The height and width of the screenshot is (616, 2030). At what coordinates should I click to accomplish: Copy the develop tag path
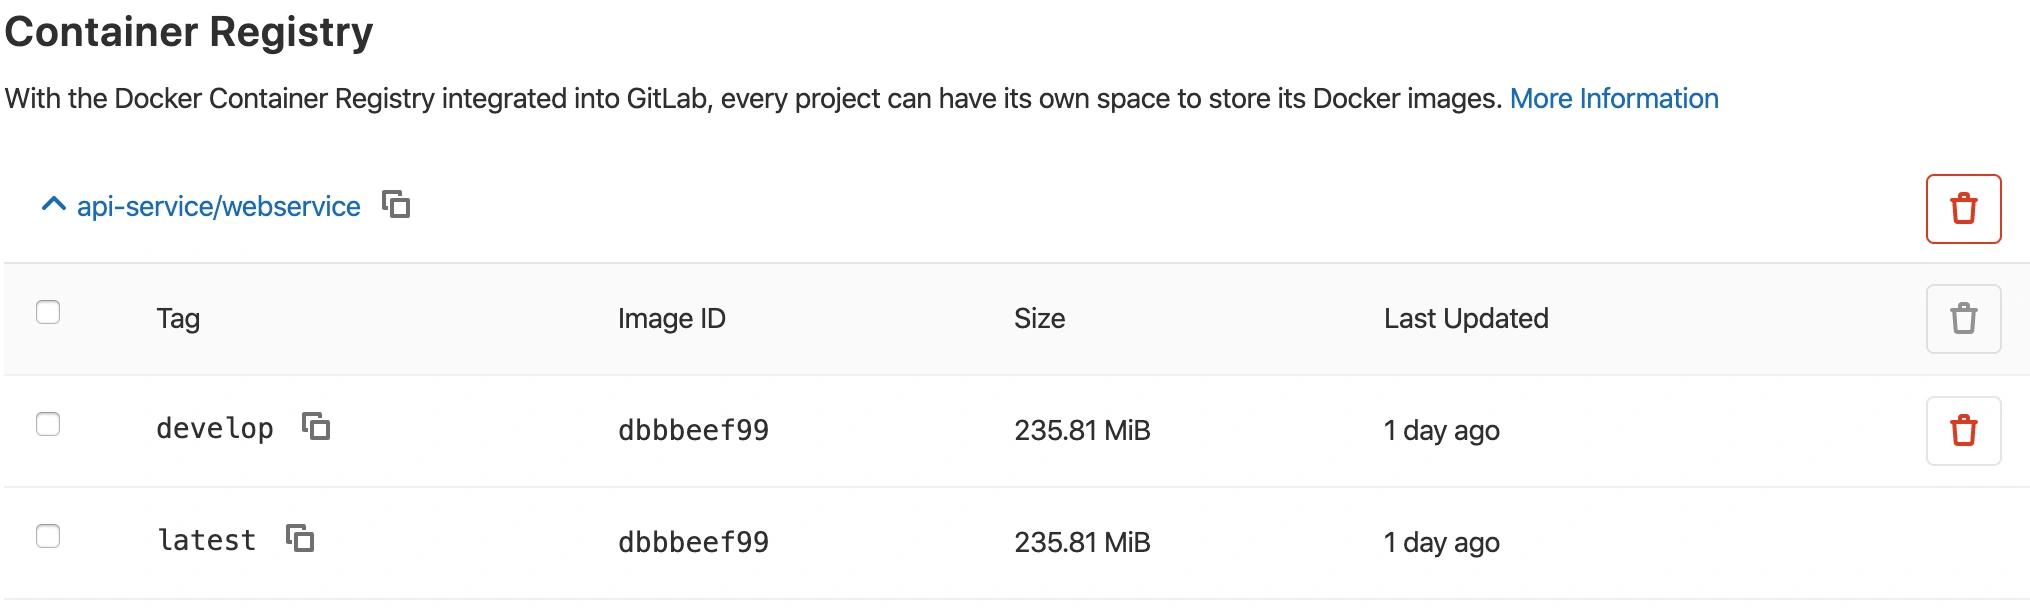316,427
